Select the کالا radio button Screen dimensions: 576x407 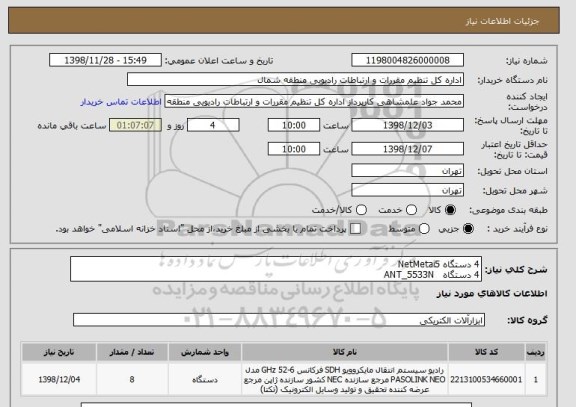click(x=450, y=210)
